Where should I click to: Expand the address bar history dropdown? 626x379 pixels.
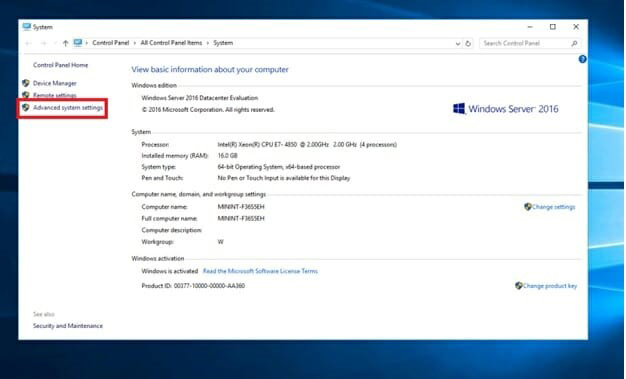click(x=458, y=44)
